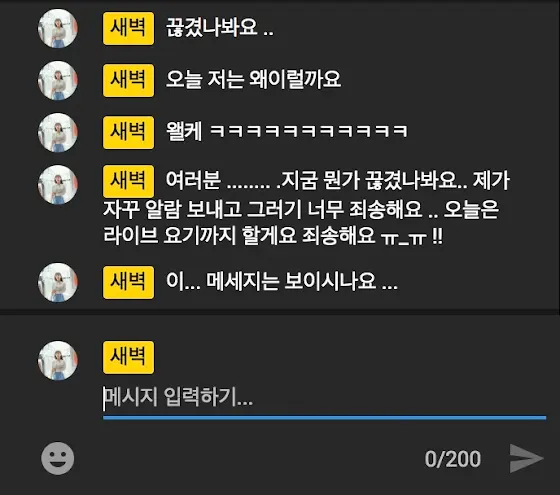Focus the '메시지 입력하기...' message input field
560x495 pixels.
coord(324,397)
